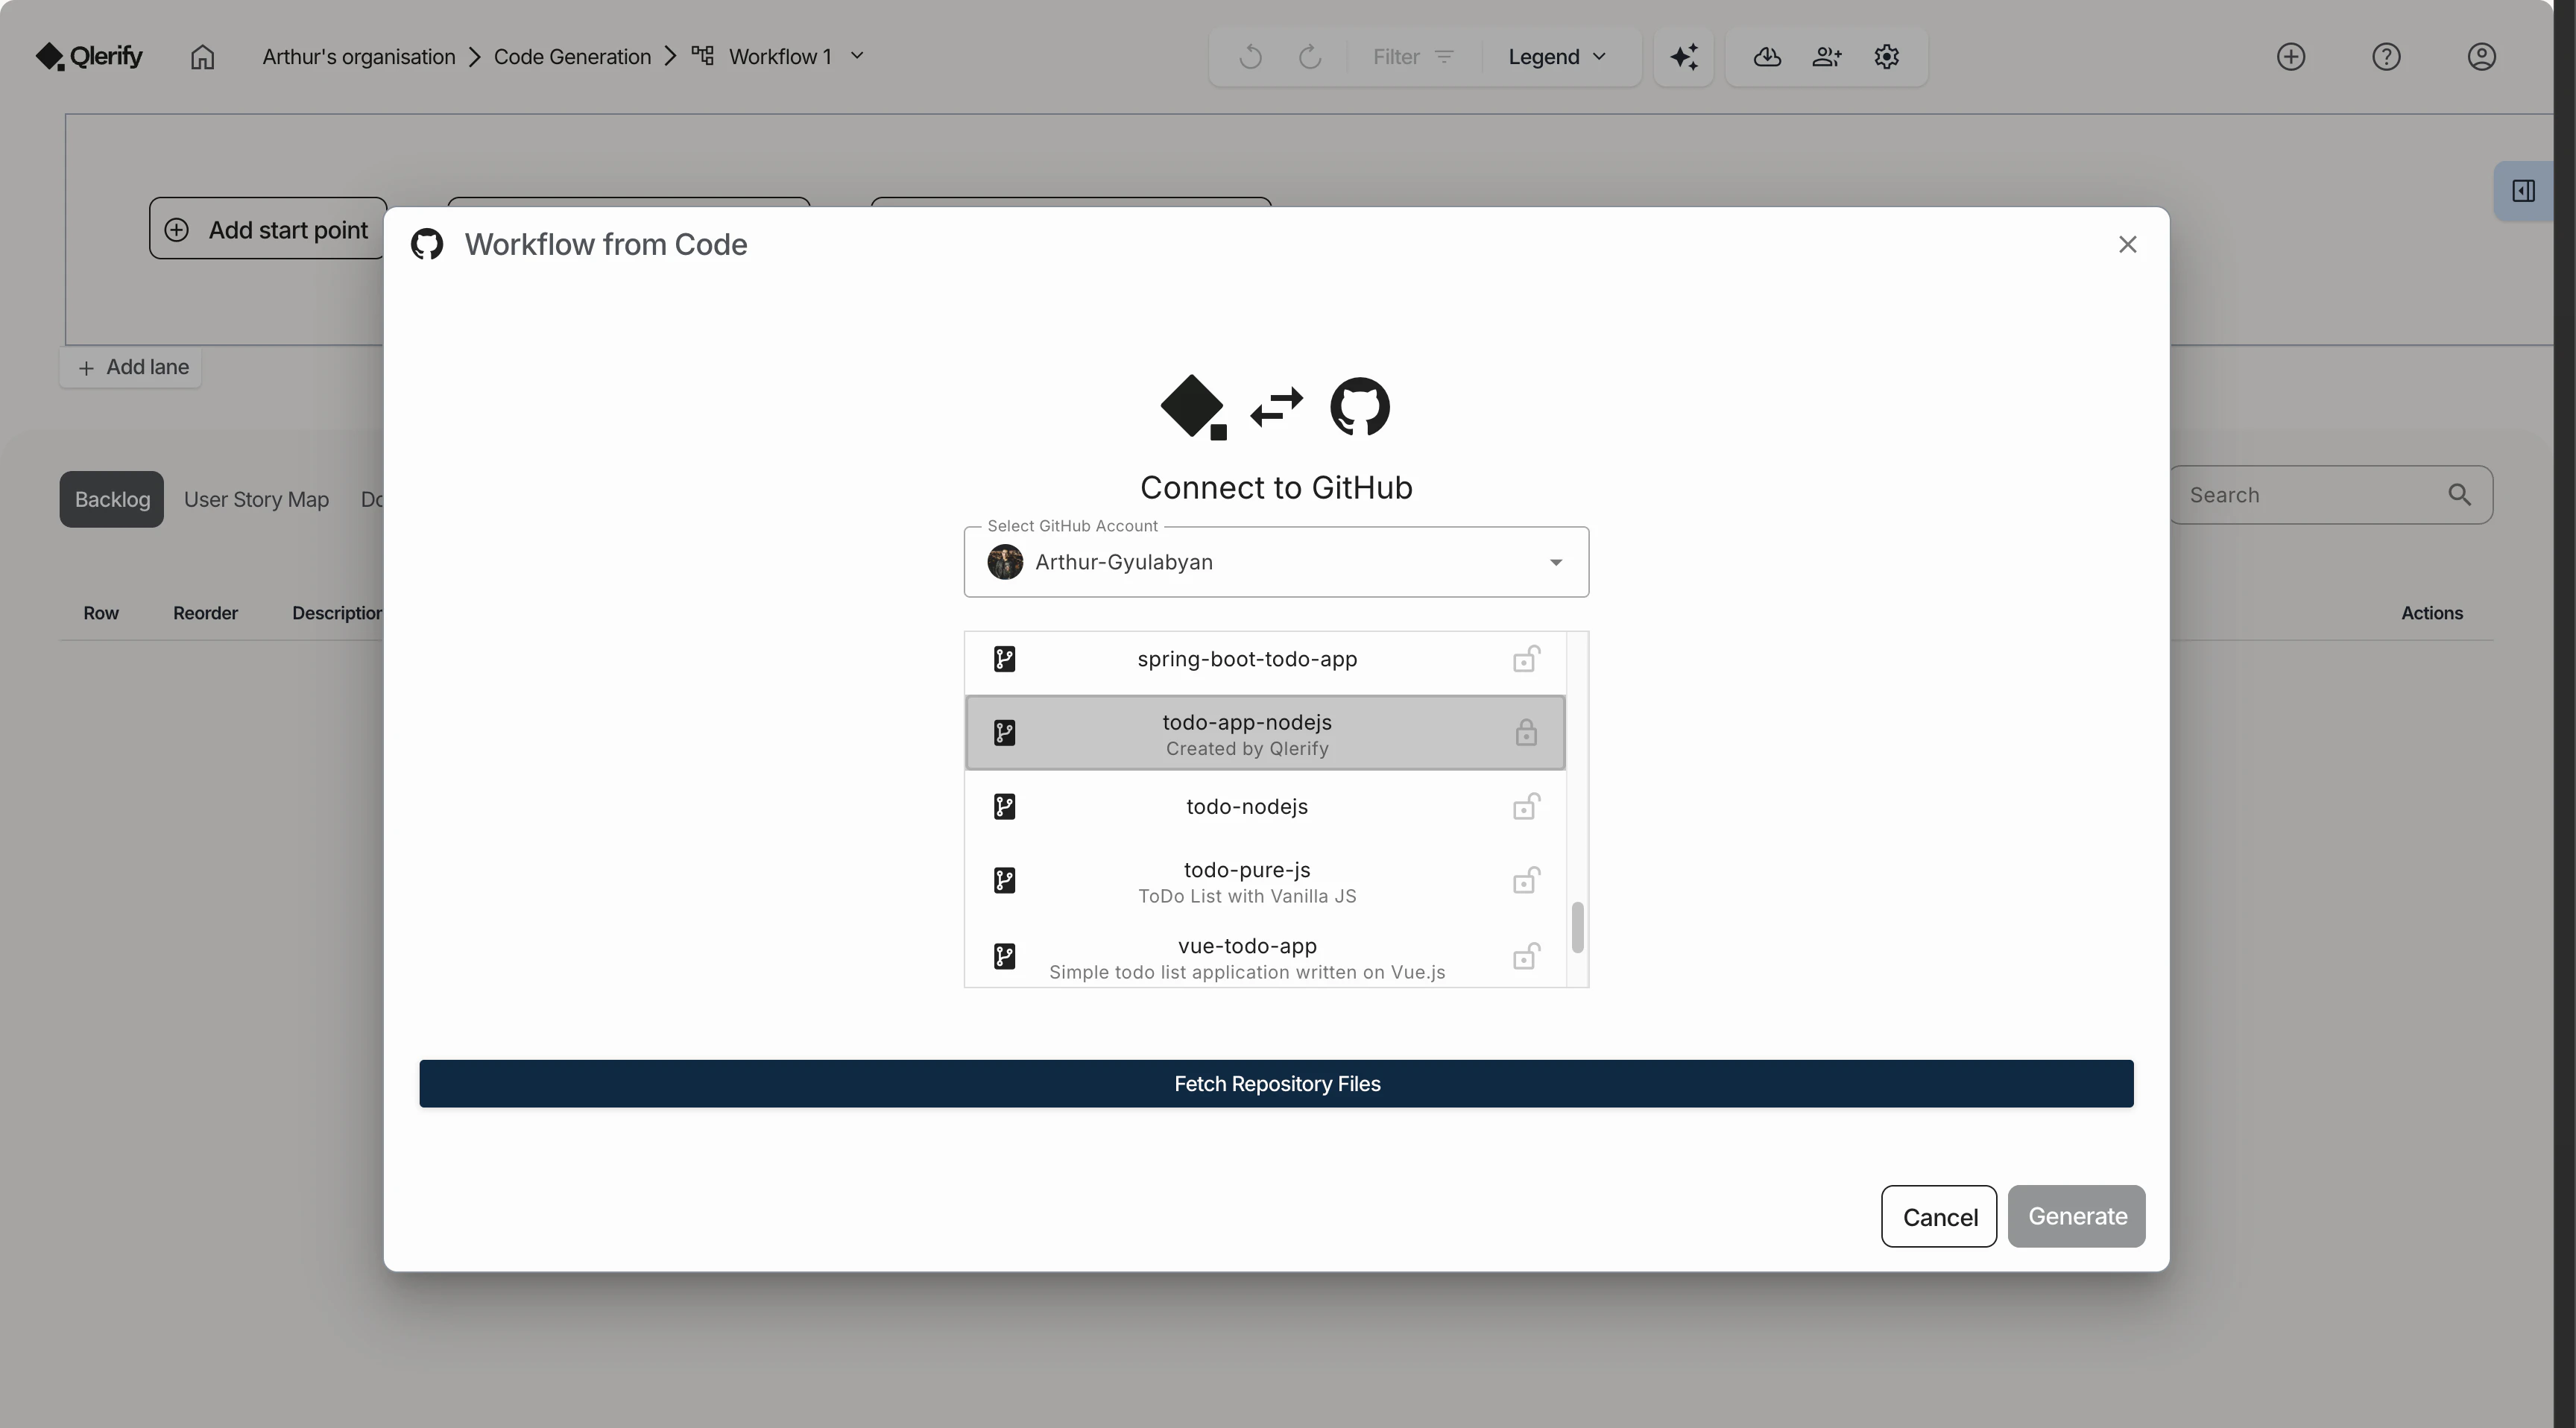Select the Backlog tab
The image size is (2576, 1428).
pos(111,498)
